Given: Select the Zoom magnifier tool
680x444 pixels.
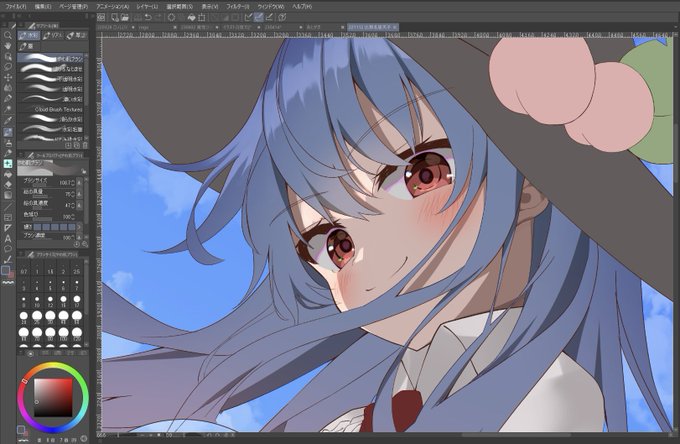Looking at the screenshot, I should [8, 35].
